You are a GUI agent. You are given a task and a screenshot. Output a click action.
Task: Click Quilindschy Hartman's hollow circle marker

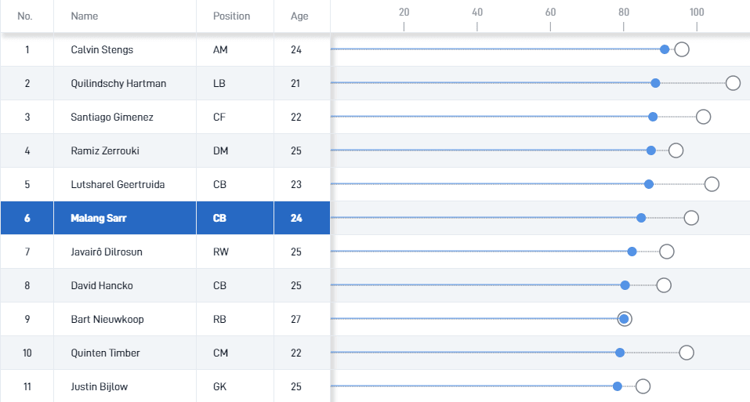tap(733, 83)
